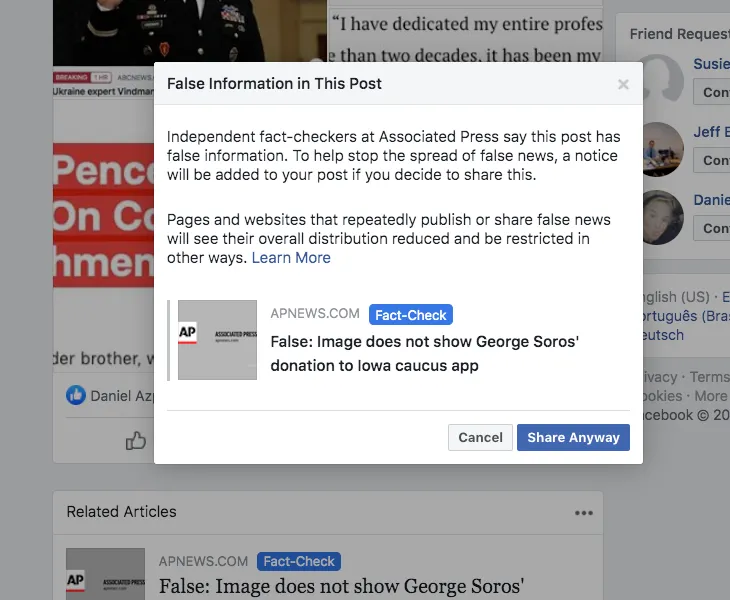The width and height of the screenshot is (730, 600).
Task: Click Danie's name in Friend Requests
Action: tap(711, 200)
